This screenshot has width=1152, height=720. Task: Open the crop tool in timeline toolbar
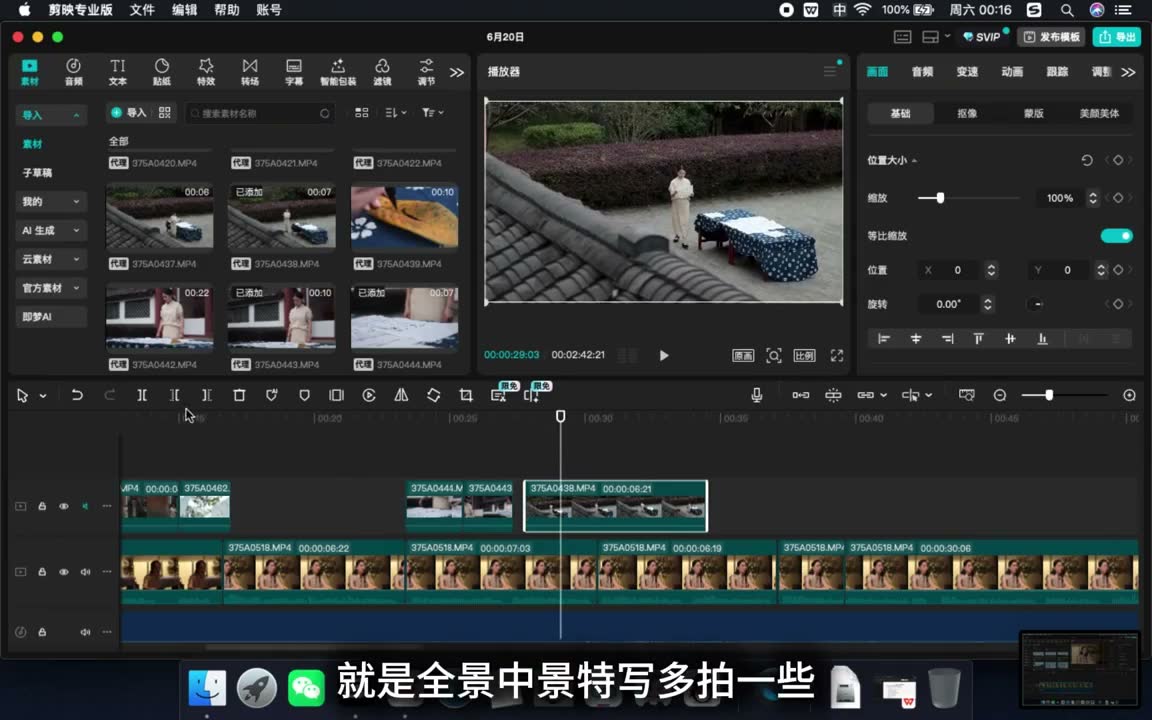pyautogui.click(x=466, y=395)
